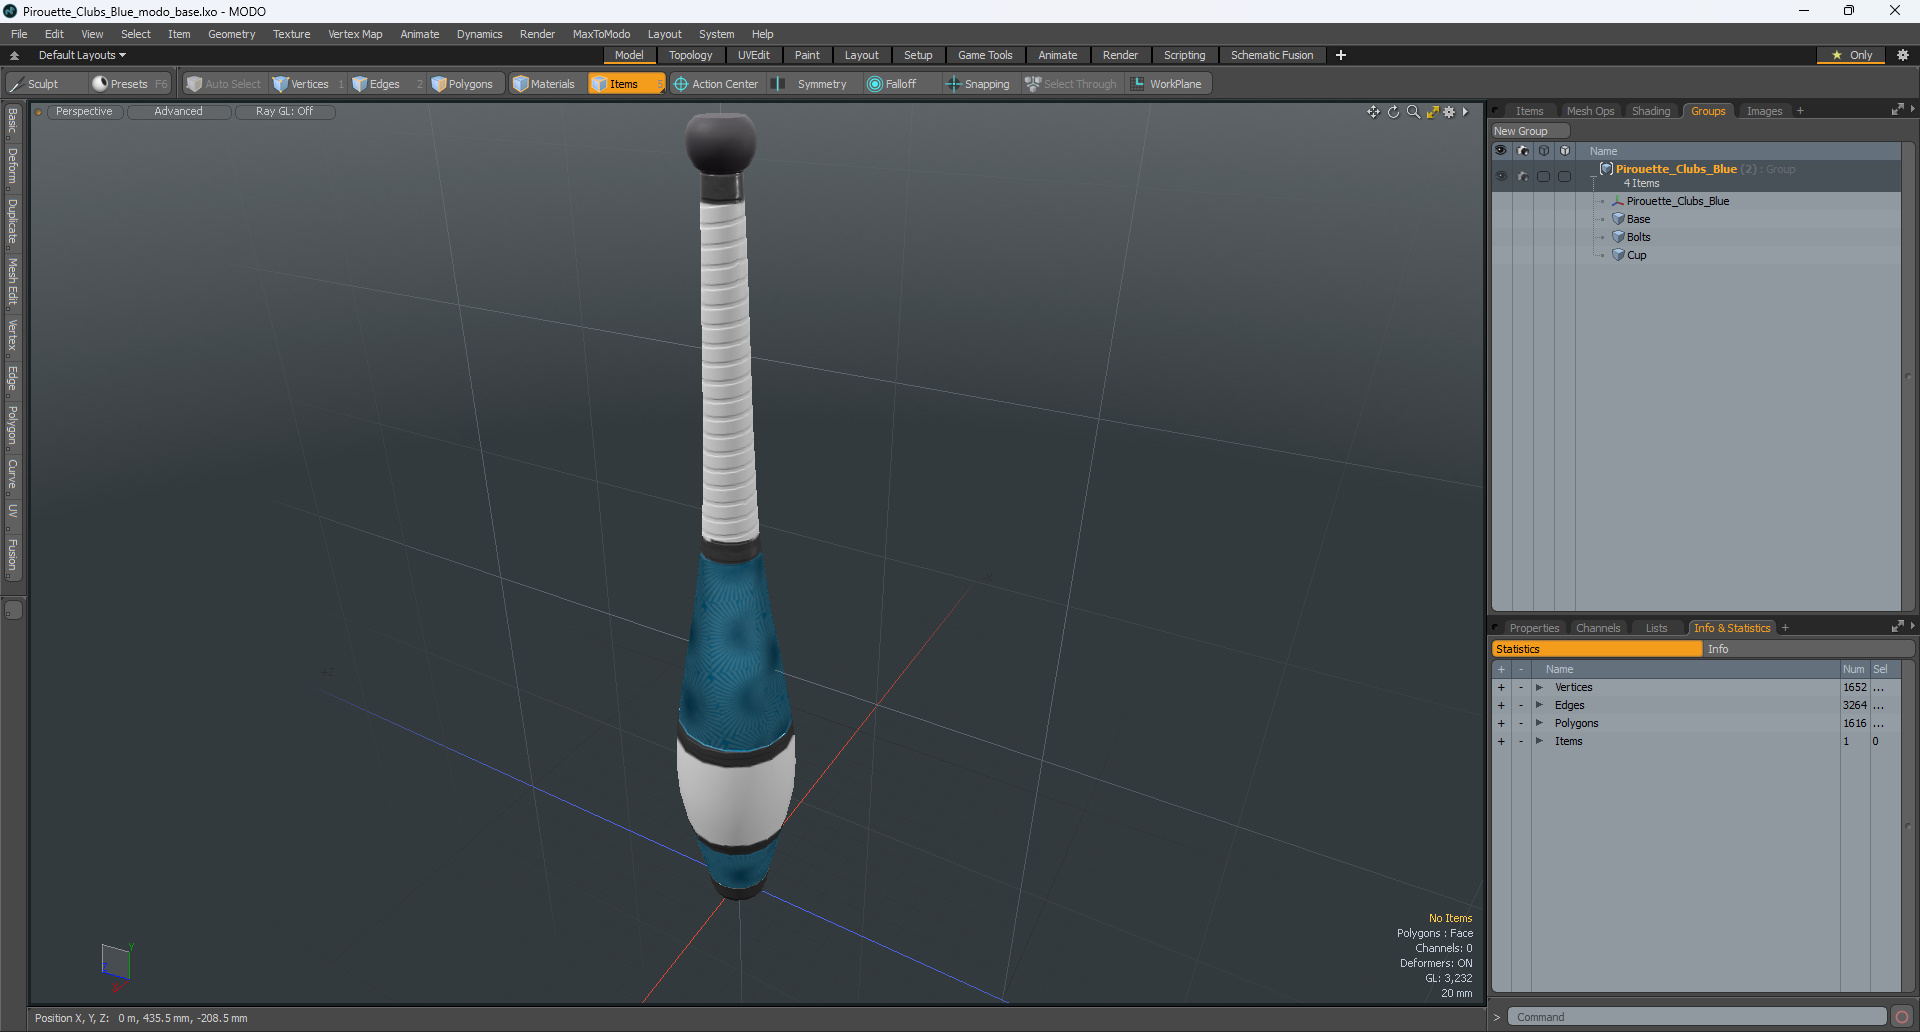
Task: Toggle the Only star button
Action: coord(1851,55)
